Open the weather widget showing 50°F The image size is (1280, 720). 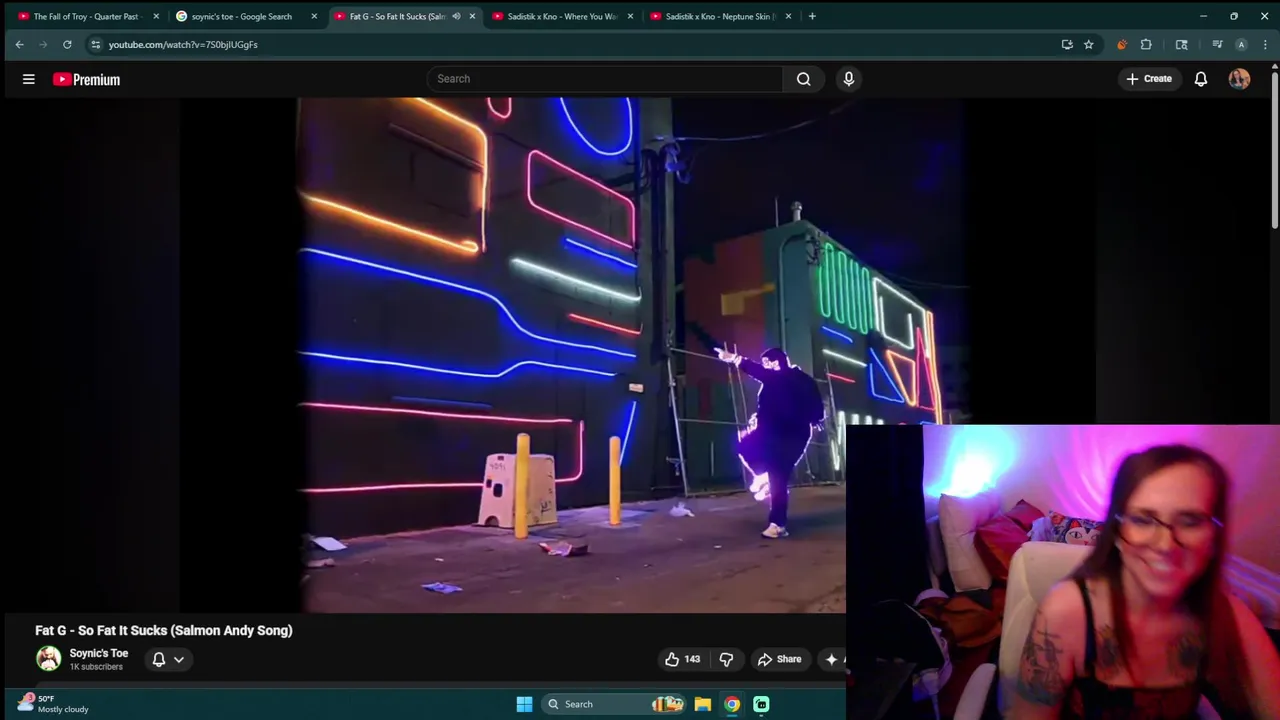pos(54,703)
